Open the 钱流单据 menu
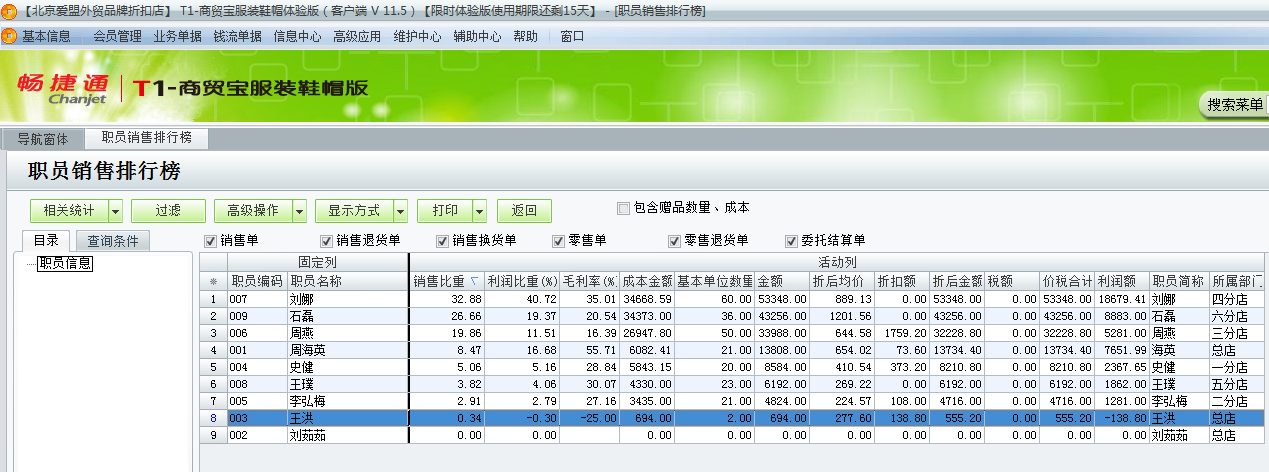 pyautogui.click(x=237, y=36)
